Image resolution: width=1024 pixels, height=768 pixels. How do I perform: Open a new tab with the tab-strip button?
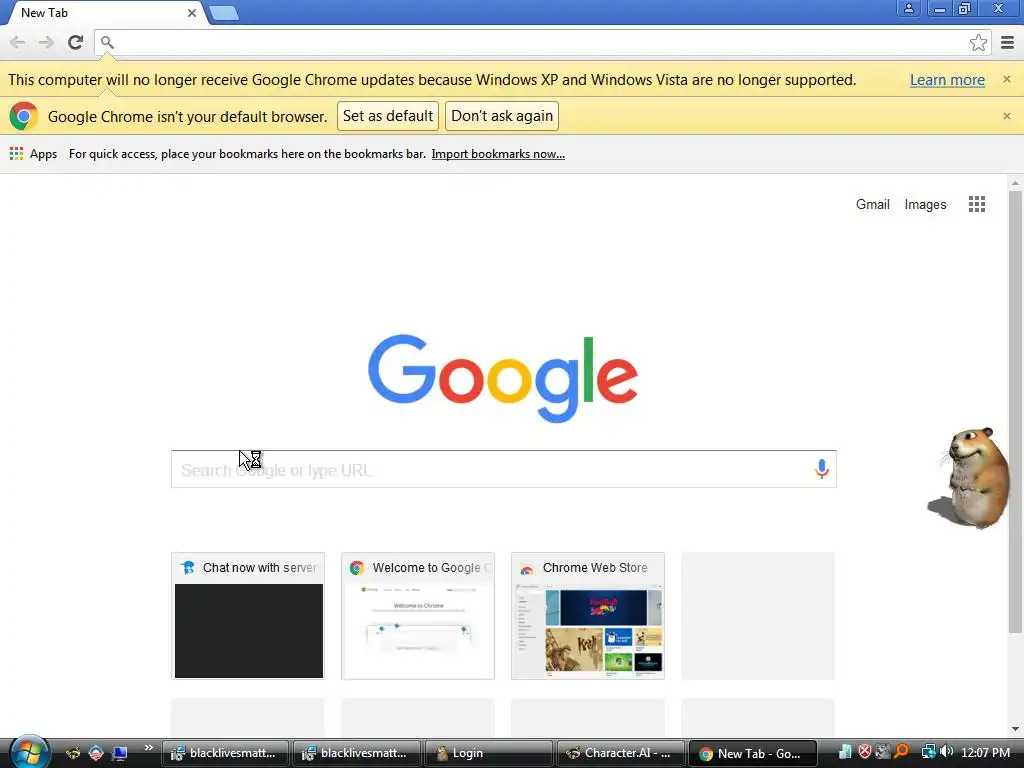click(x=224, y=13)
